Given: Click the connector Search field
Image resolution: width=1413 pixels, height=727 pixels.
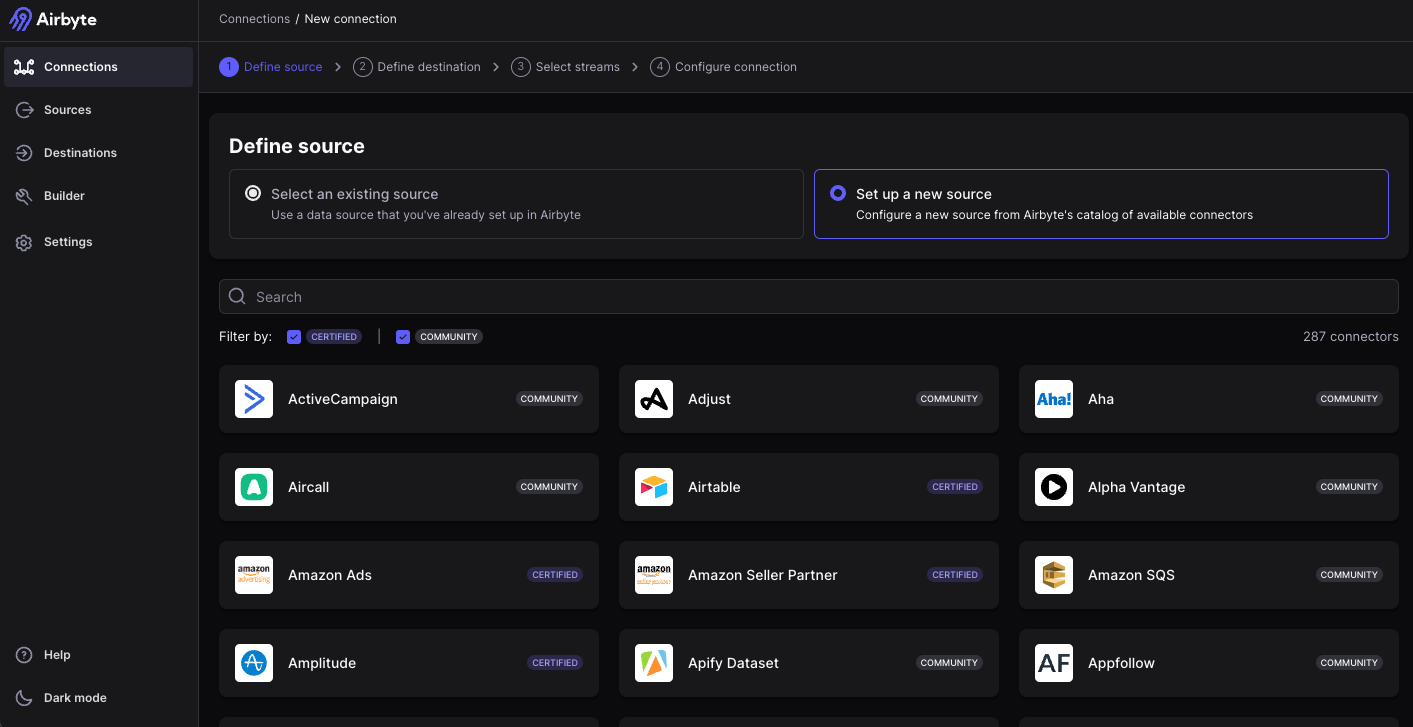Looking at the screenshot, I should click(808, 297).
